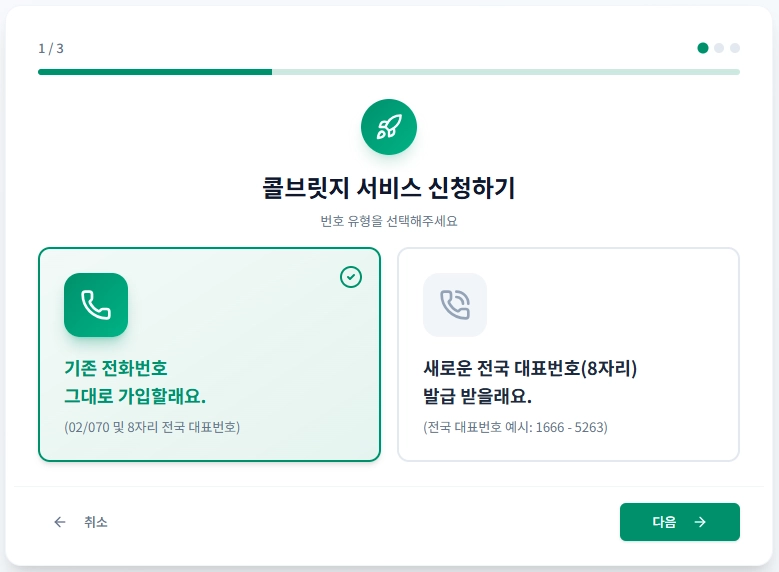Click the unfilled part of the progress bar
The image size is (779, 572).
pos(505,72)
